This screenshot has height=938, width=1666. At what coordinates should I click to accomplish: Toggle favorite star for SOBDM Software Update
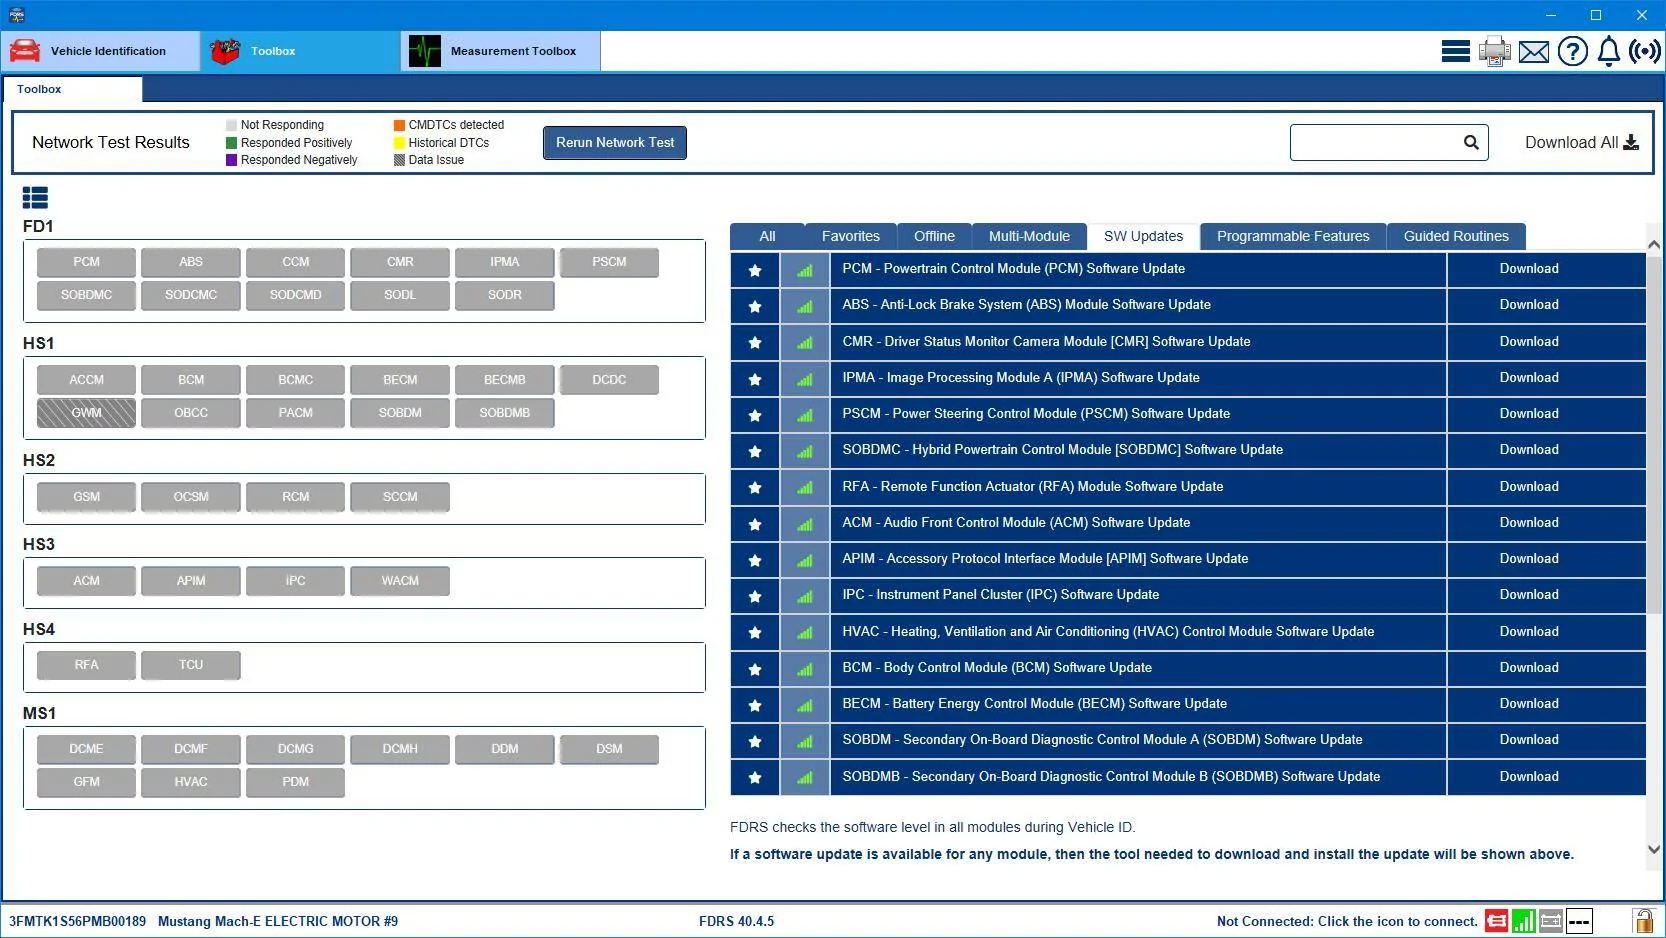tap(755, 741)
